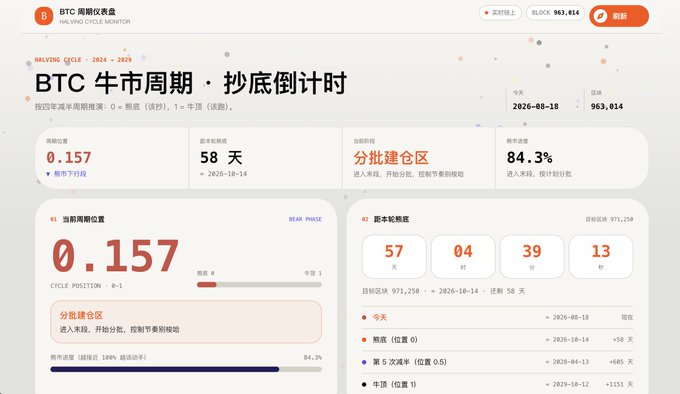
Task: Click the BTC 牛市周期 · 抄底倒计时 heading
Action: click(x=191, y=83)
